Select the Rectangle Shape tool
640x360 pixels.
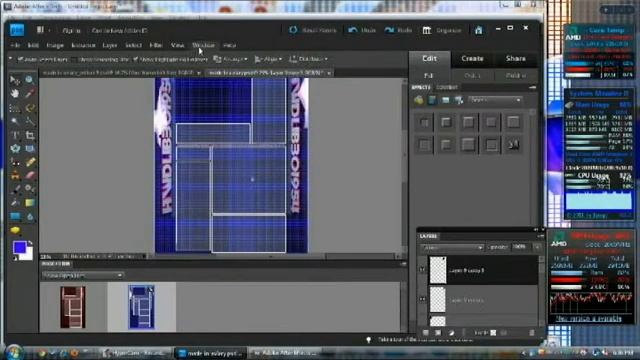[x=15, y=216]
